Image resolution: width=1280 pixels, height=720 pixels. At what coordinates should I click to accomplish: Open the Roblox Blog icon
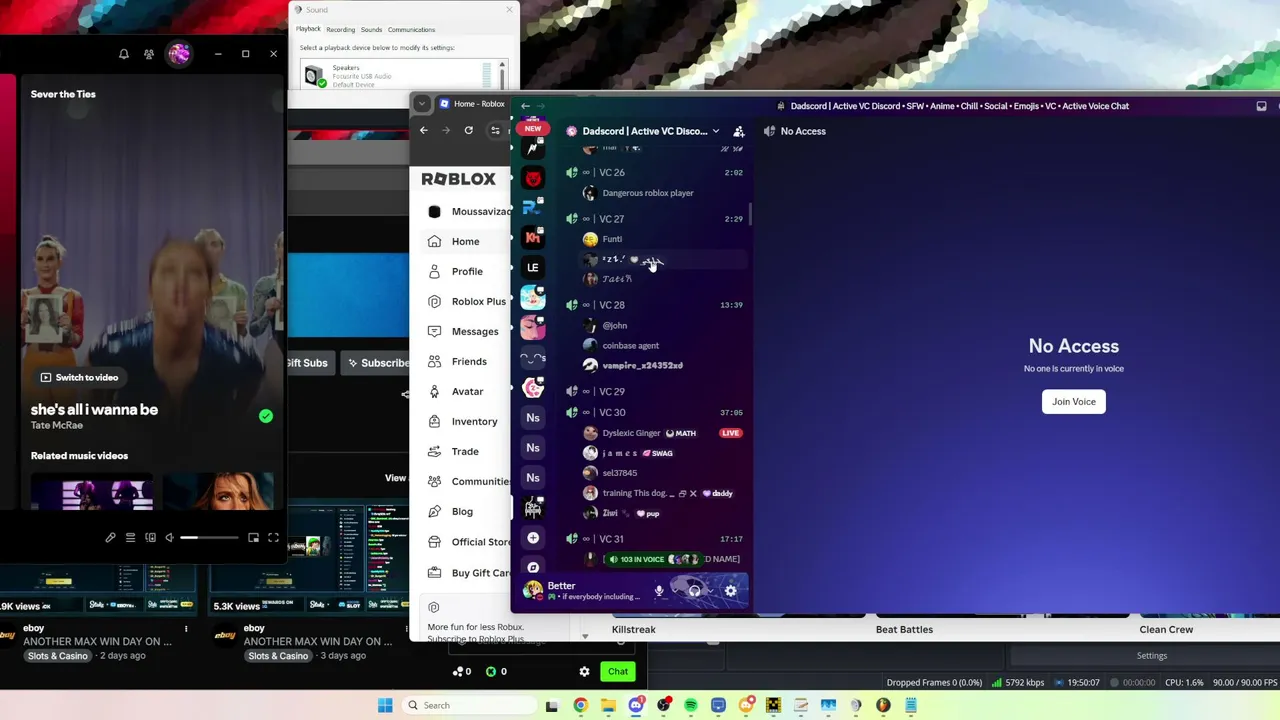pyautogui.click(x=434, y=511)
